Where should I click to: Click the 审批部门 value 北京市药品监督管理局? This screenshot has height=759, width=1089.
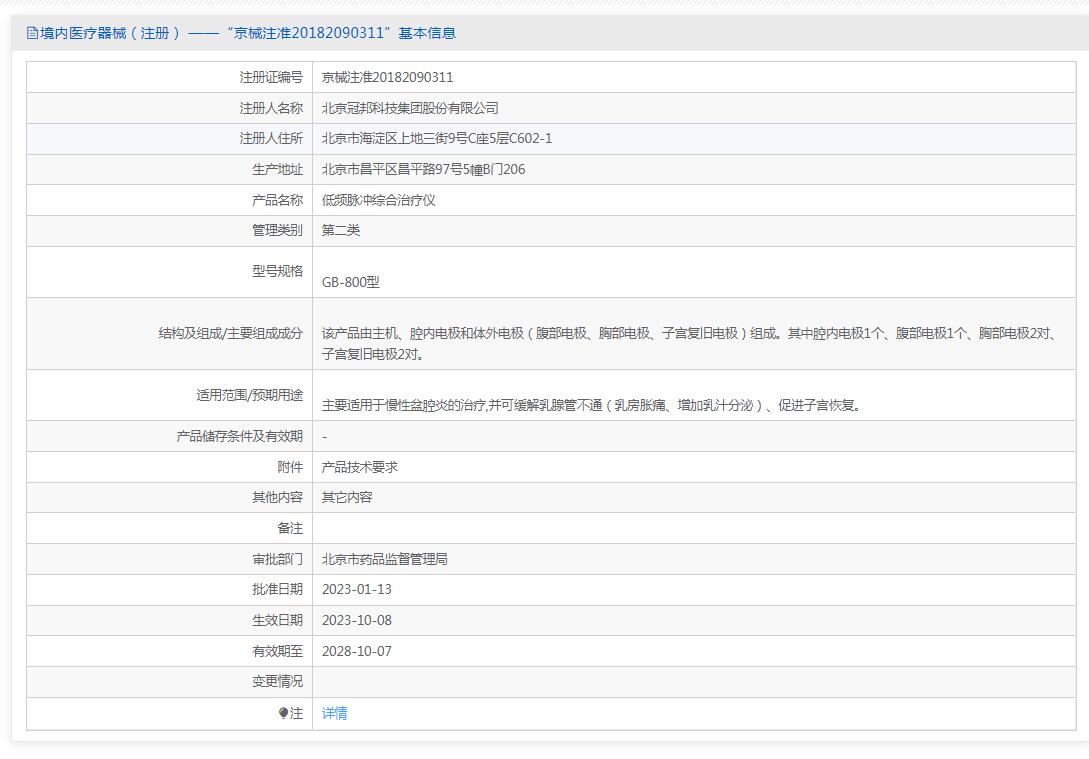coord(385,559)
